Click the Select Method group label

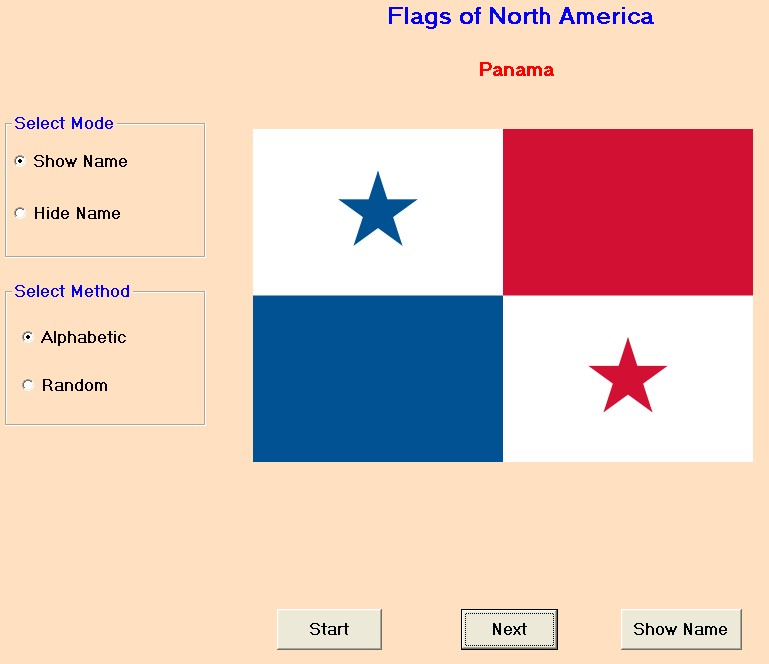coord(72,291)
